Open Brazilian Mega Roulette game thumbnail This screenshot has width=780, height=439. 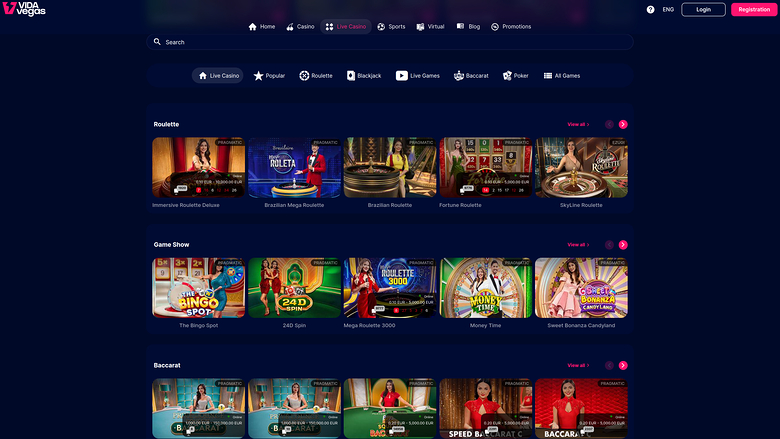pyautogui.click(x=294, y=168)
